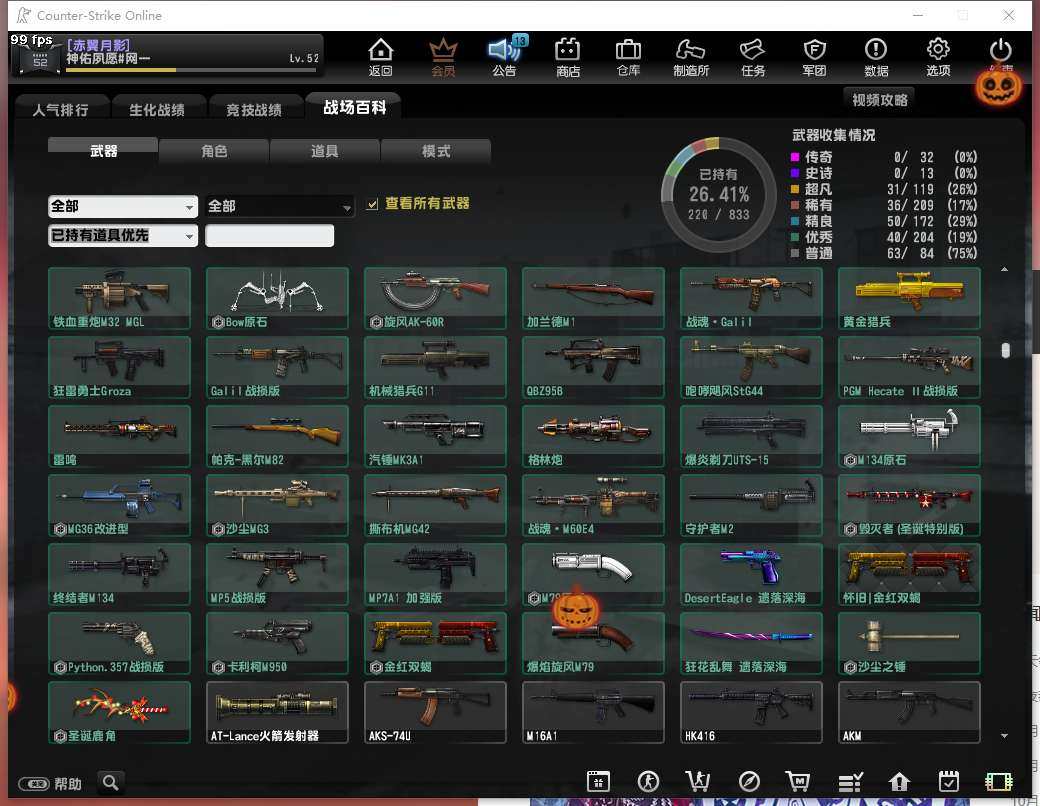Click the magnifier search icon at bottom
Image resolution: width=1040 pixels, height=806 pixels.
click(x=111, y=783)
